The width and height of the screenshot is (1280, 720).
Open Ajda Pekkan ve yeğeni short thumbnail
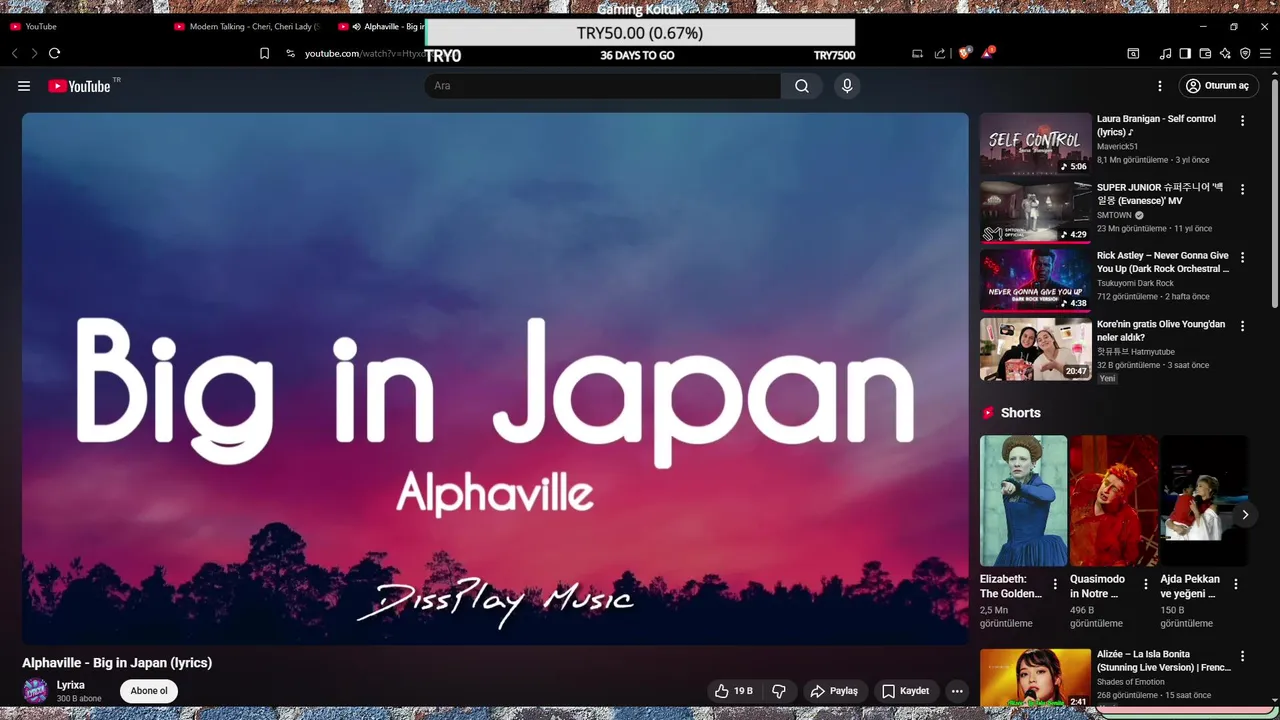1203,500
